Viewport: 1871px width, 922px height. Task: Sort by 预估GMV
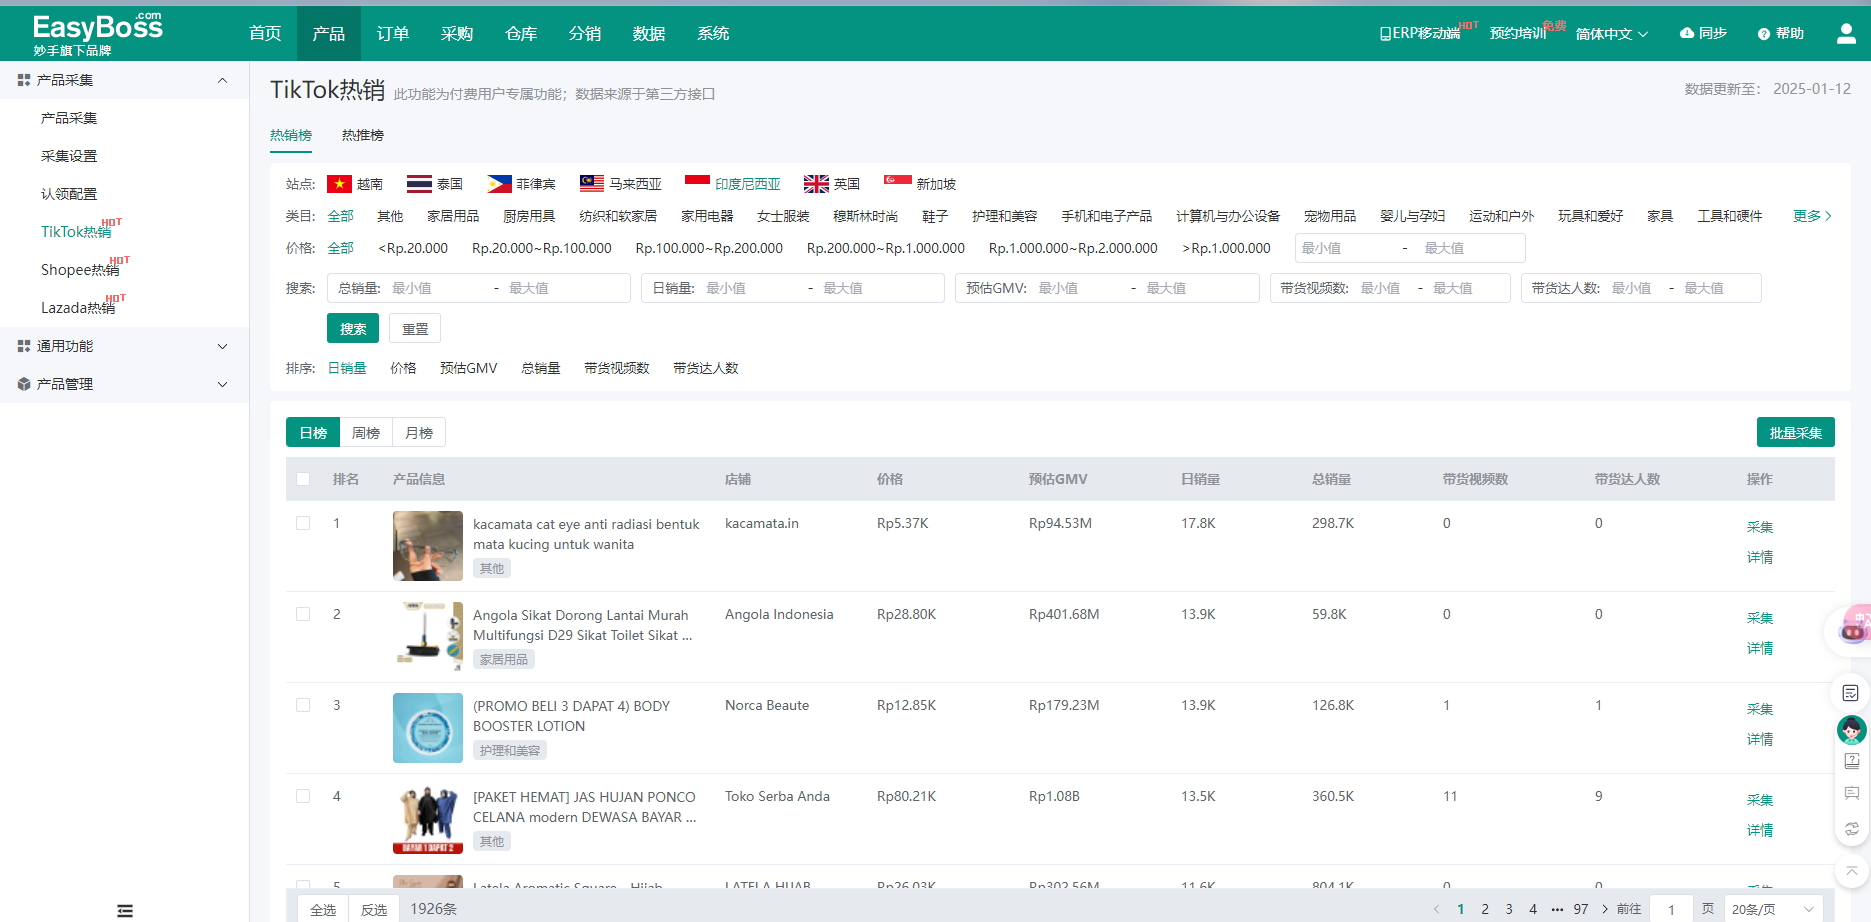point(468,368)
